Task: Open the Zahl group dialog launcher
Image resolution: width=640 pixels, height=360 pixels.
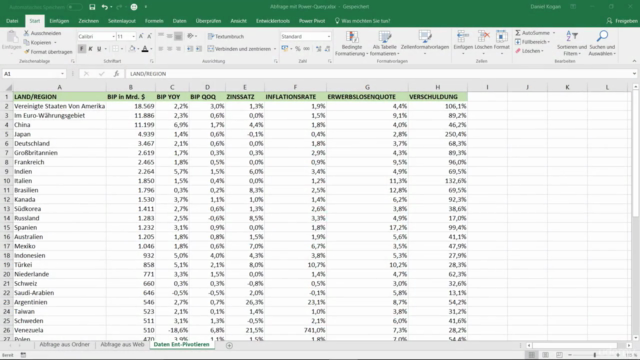Action: [329, 61]
